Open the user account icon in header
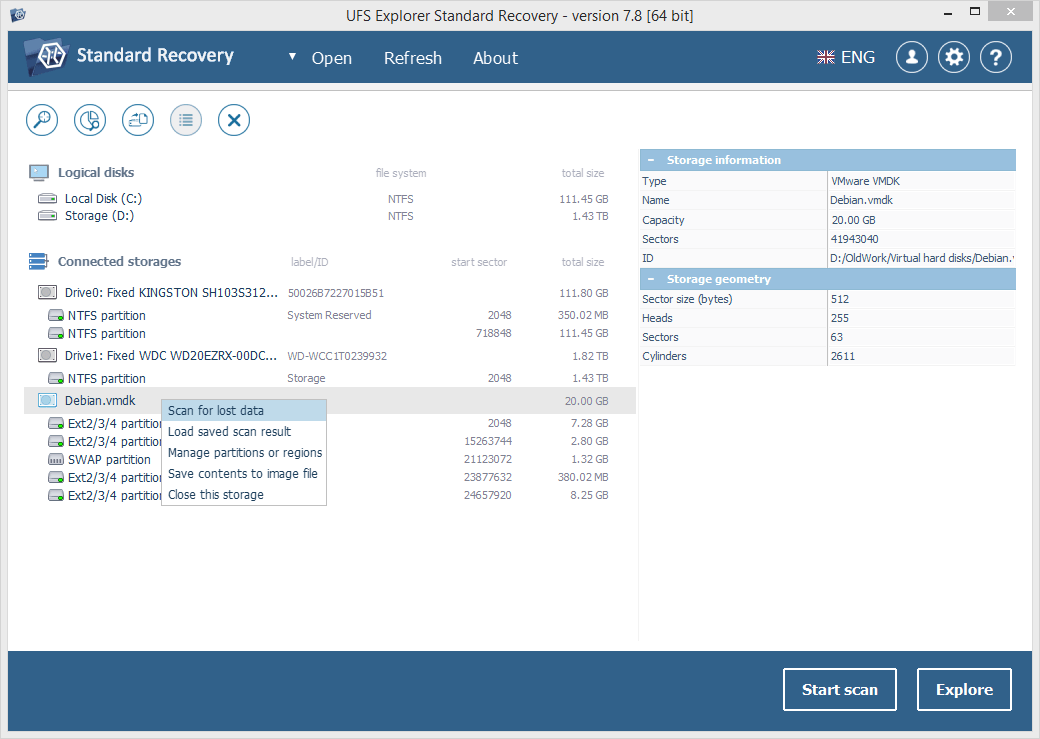The width and height of the screenshot is (1040, 739). pos(911,58)
